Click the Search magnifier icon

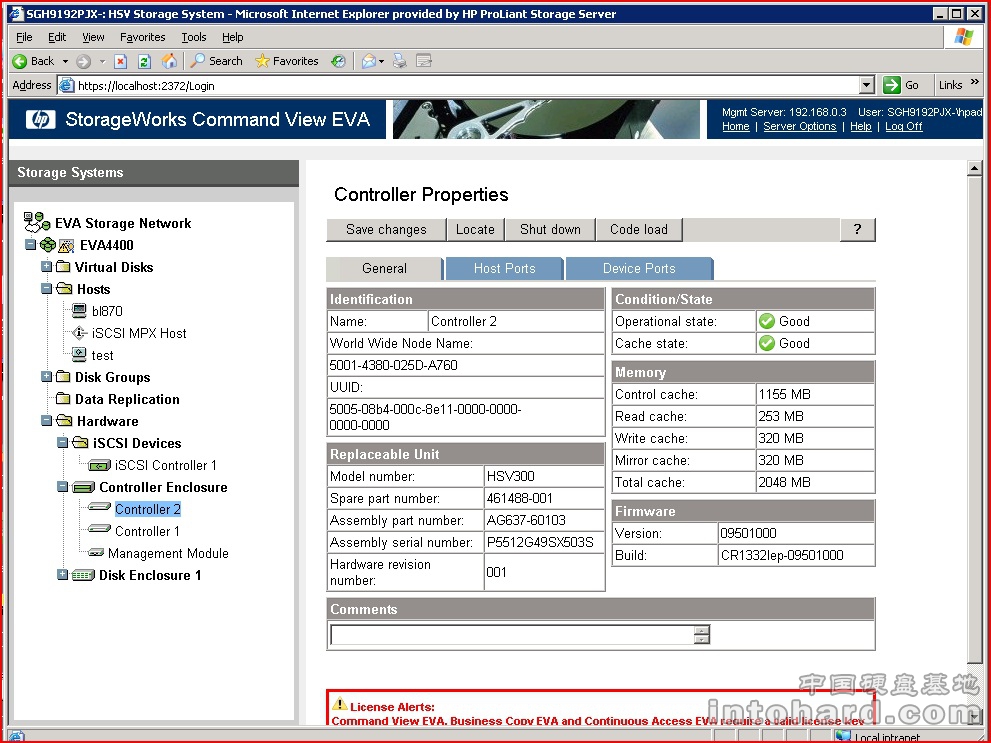[198, 61]
